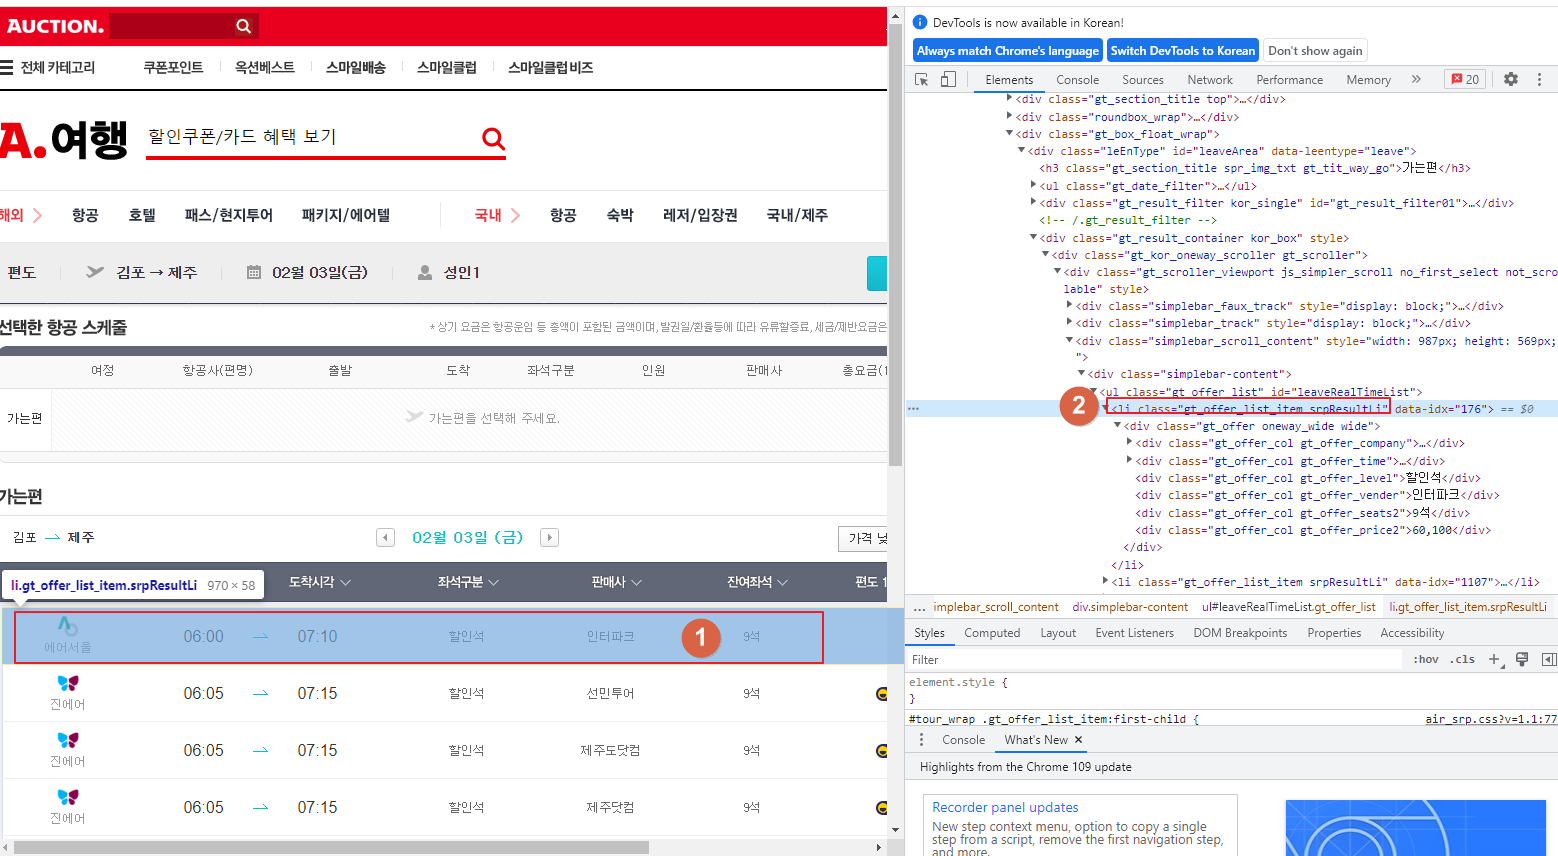Open the 레저/입장권 domestic category
The image size is (1558, 856).
point(700,215)
